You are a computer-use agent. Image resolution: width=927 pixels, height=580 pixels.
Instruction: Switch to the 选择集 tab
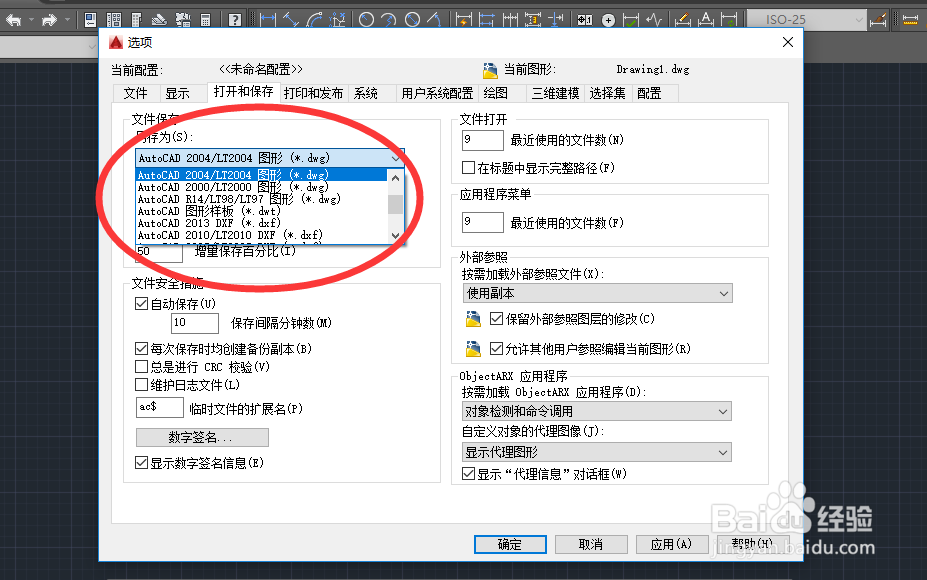607,93
